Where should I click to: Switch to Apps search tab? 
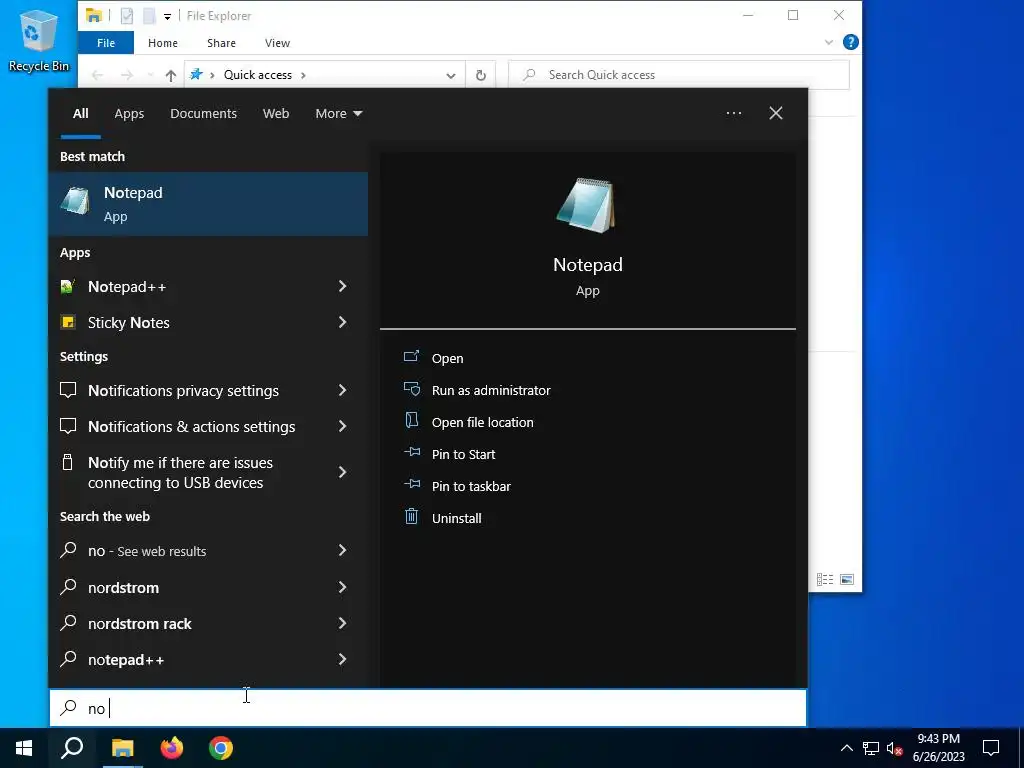tap(129, 114)
